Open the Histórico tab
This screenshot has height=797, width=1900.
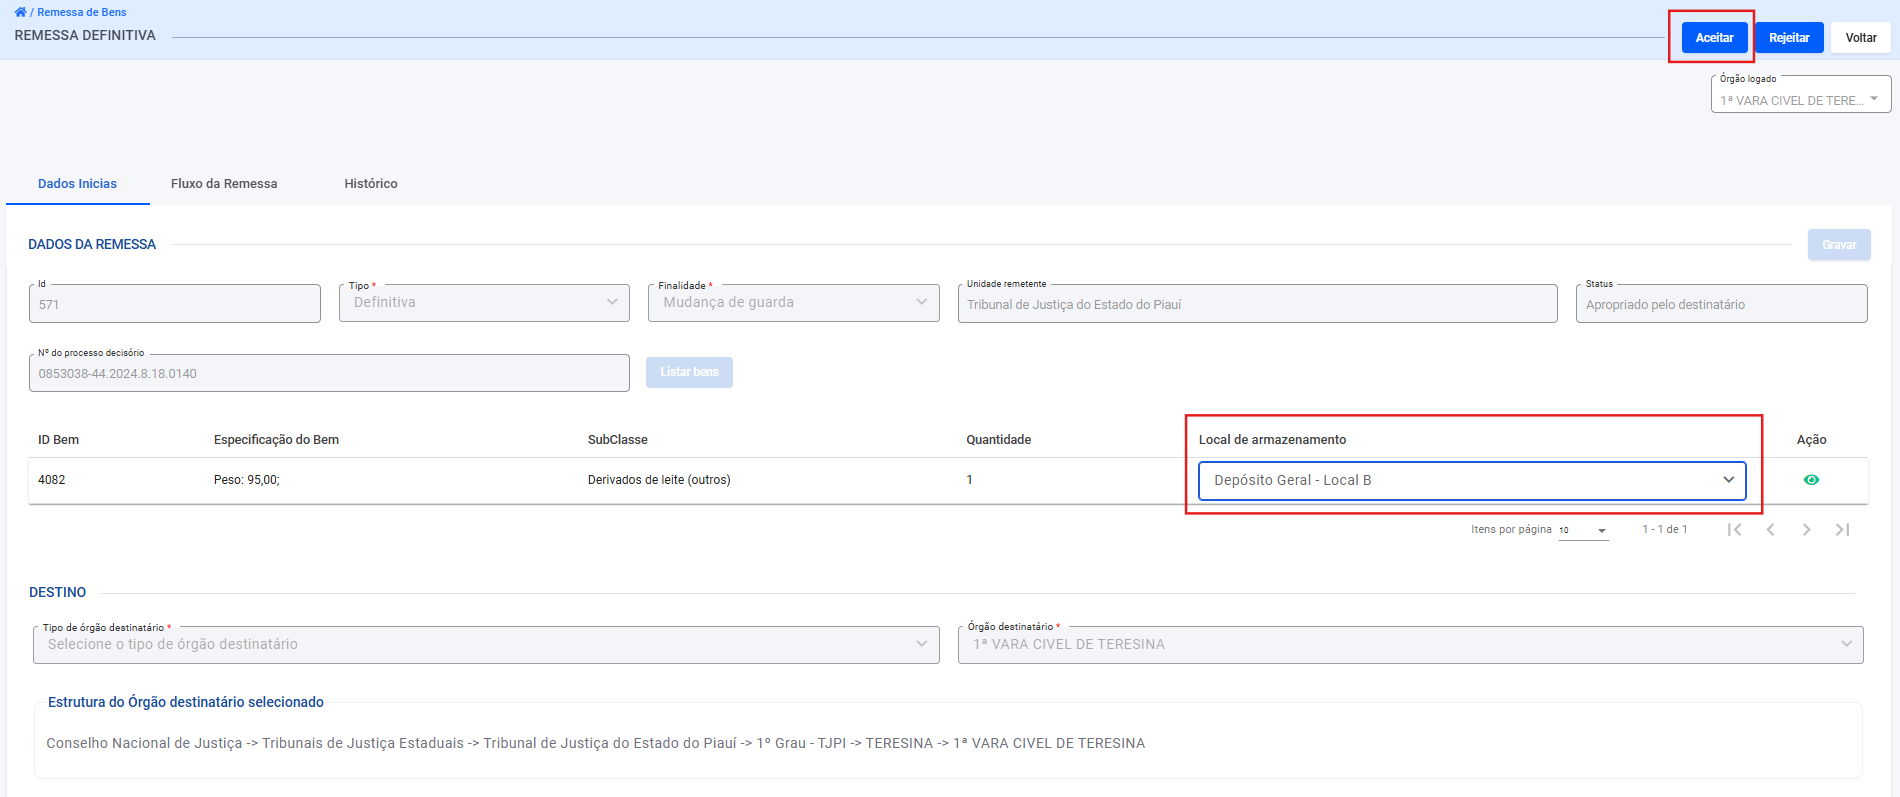pyautogui.click(x=371, y=184)
